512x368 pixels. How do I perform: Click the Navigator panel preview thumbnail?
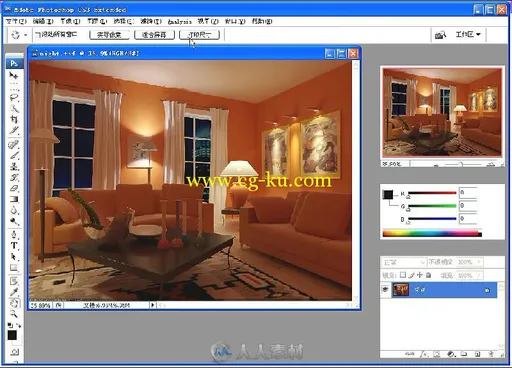coord(442,112)
